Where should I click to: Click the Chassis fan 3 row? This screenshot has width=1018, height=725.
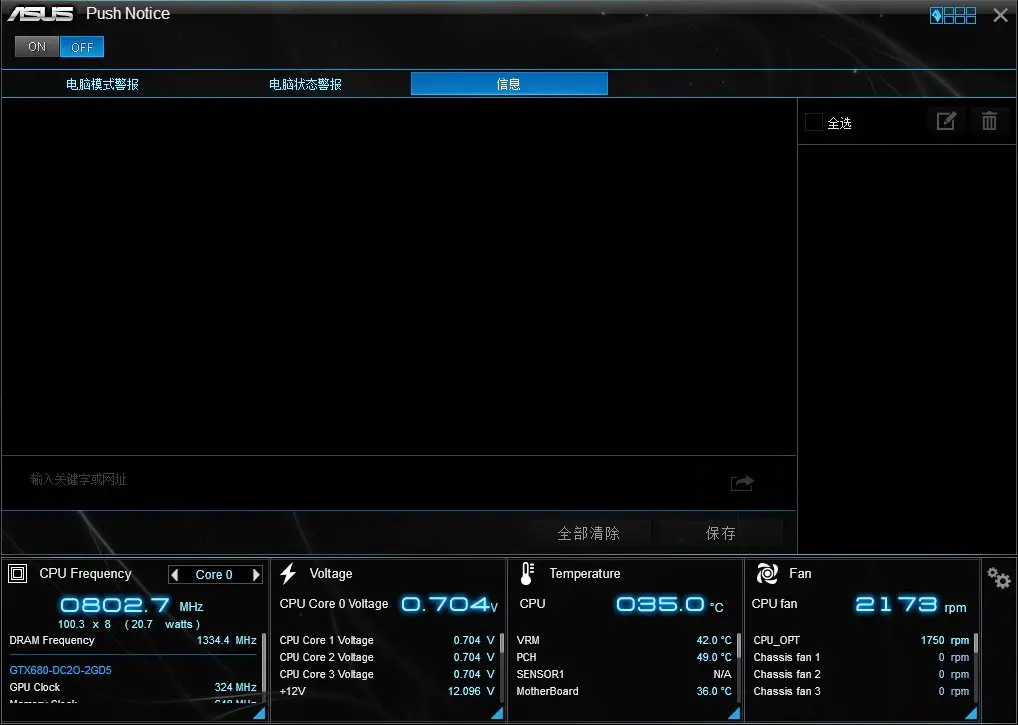(861, 691)
